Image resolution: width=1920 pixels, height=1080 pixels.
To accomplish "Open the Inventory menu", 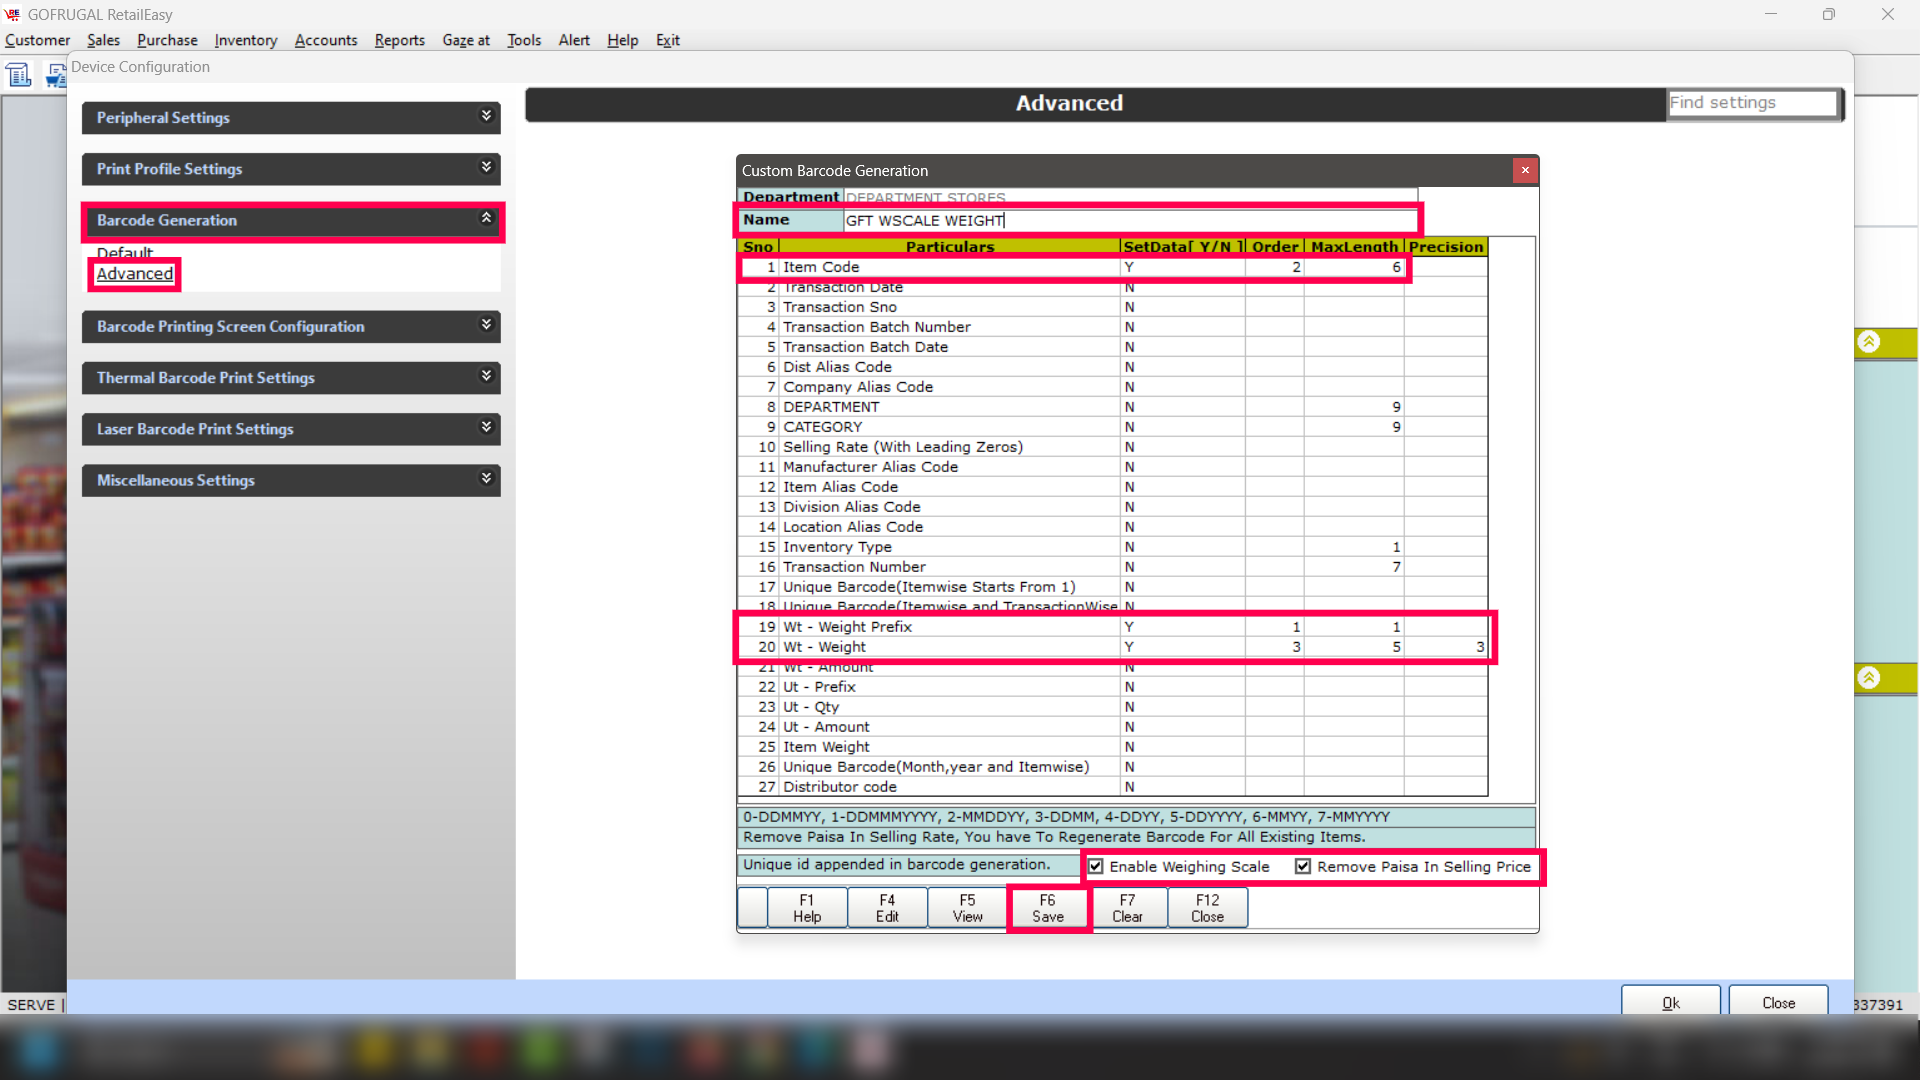I will click(245, 40).
